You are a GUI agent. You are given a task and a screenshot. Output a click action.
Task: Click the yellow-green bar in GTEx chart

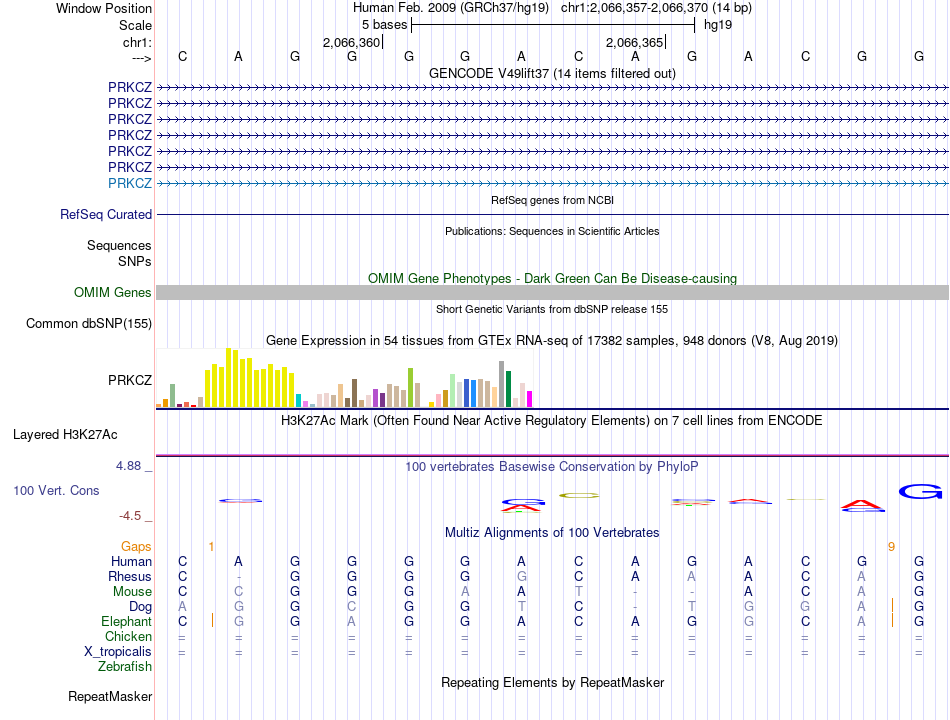point(411,388)
